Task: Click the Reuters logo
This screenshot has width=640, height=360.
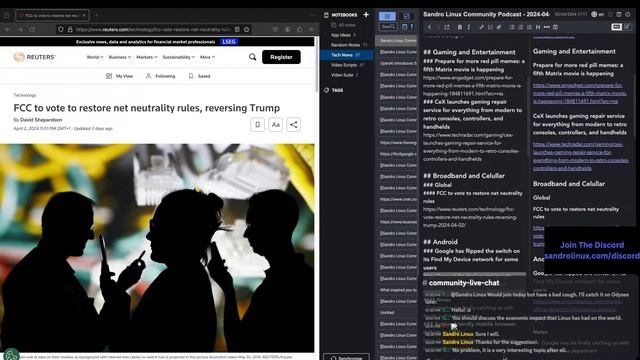Action: (34, 57)
